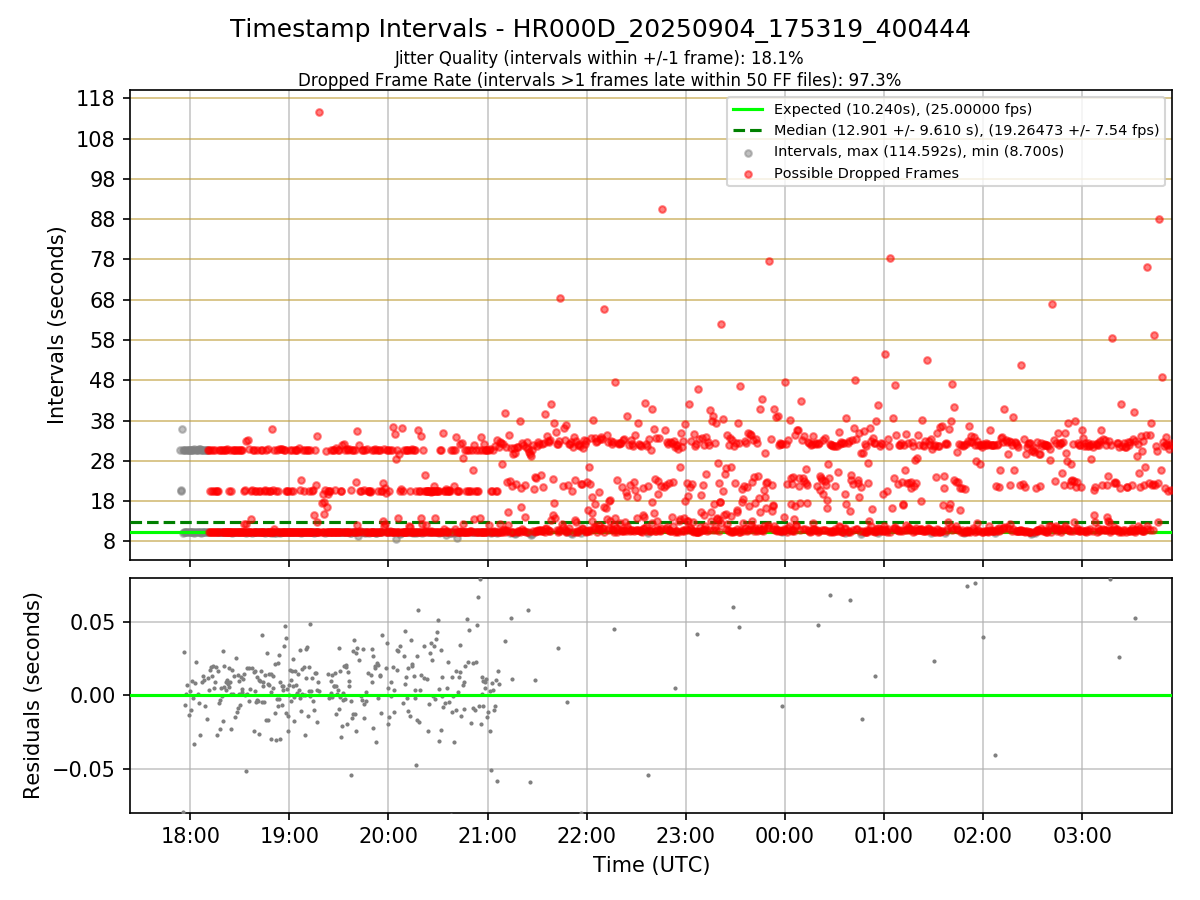This screenshot has width=1200, height=900.
Task: Click the dashed dark-green line sample in the legend
Action: coord(749,130)
